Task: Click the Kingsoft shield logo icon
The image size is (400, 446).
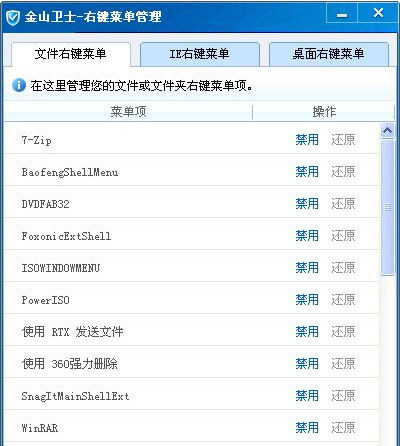Action: tap(13, 18)
